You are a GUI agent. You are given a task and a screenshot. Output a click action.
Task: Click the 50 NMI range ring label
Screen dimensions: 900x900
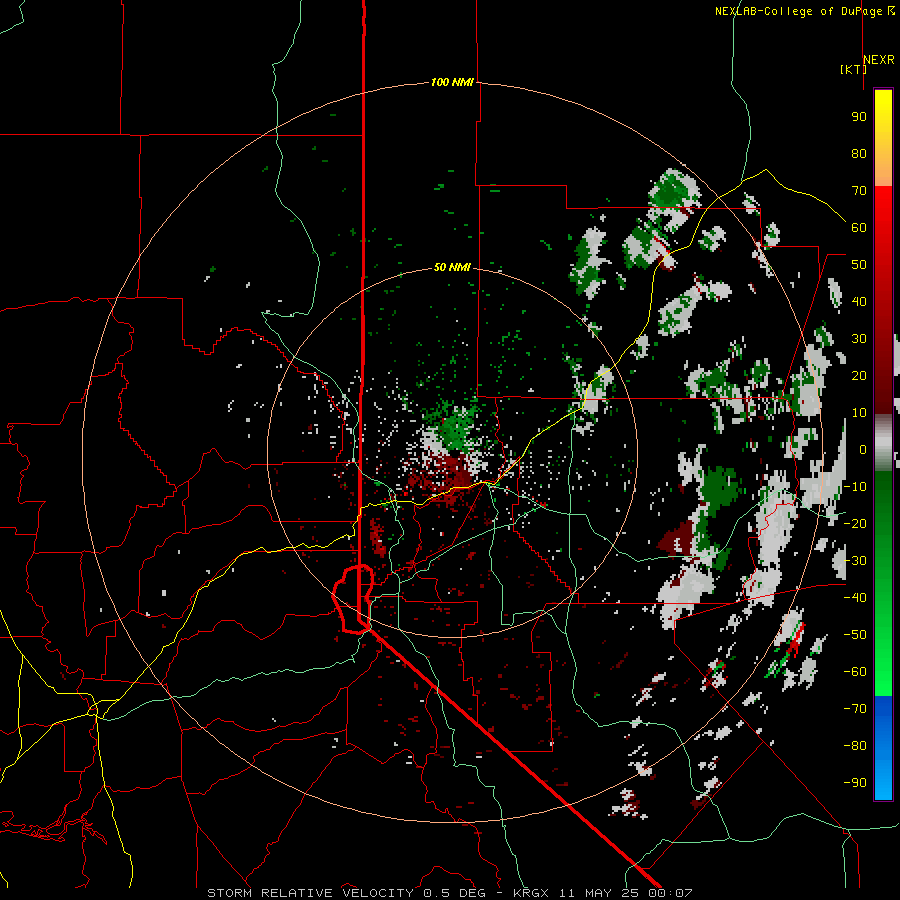coord(452,267)
